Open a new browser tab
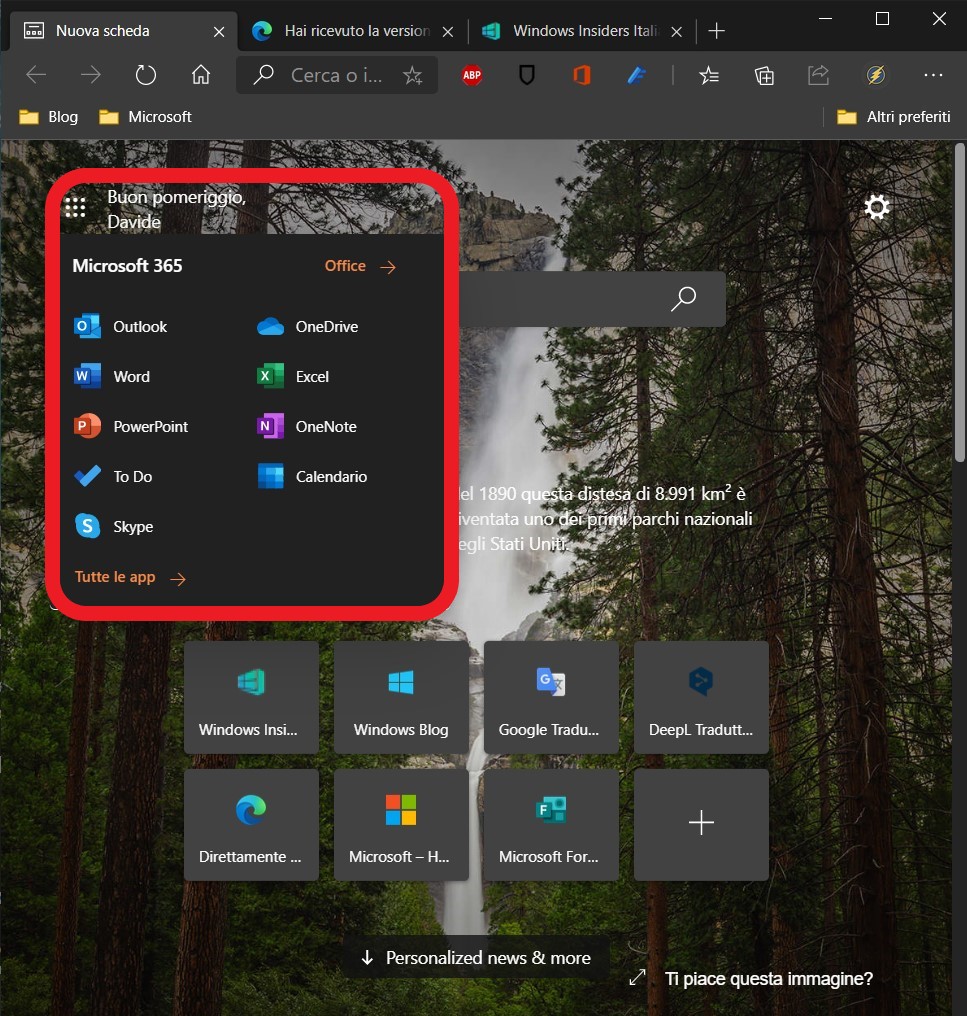The width and height of the screenshot is (967, 1016). click(x=717, y=31)
